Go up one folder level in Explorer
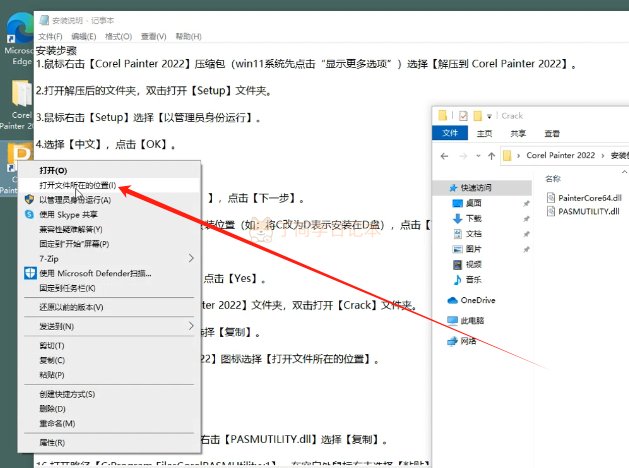Screen dimensions: 629x468 [x=491, y=156]
